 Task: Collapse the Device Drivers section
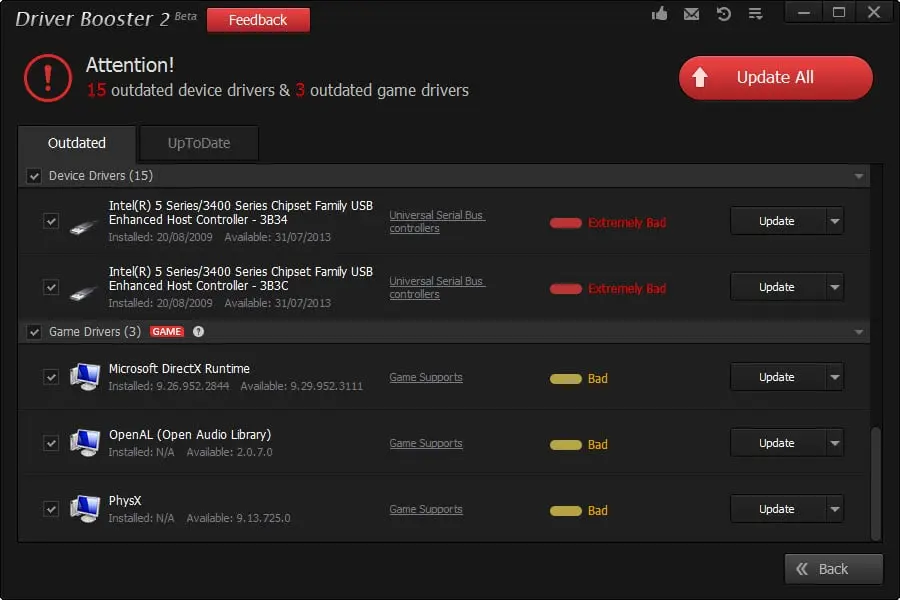tap(860, 175)
